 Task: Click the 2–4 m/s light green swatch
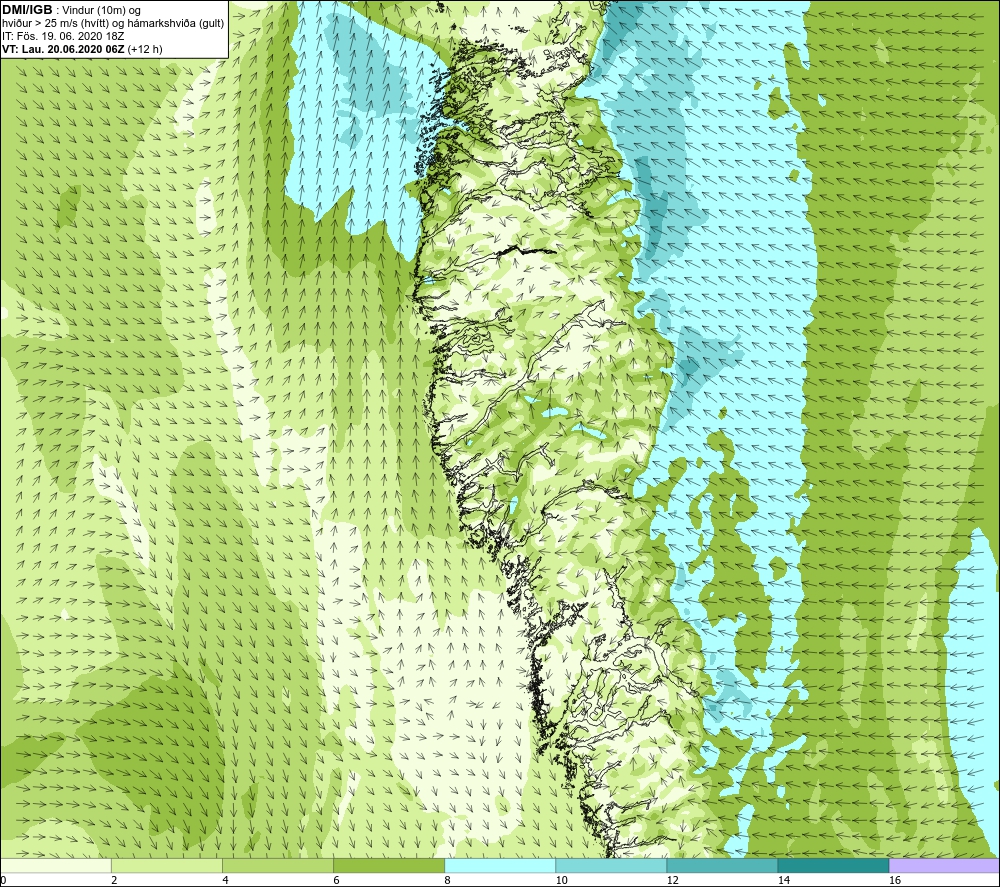pos(167,865)
